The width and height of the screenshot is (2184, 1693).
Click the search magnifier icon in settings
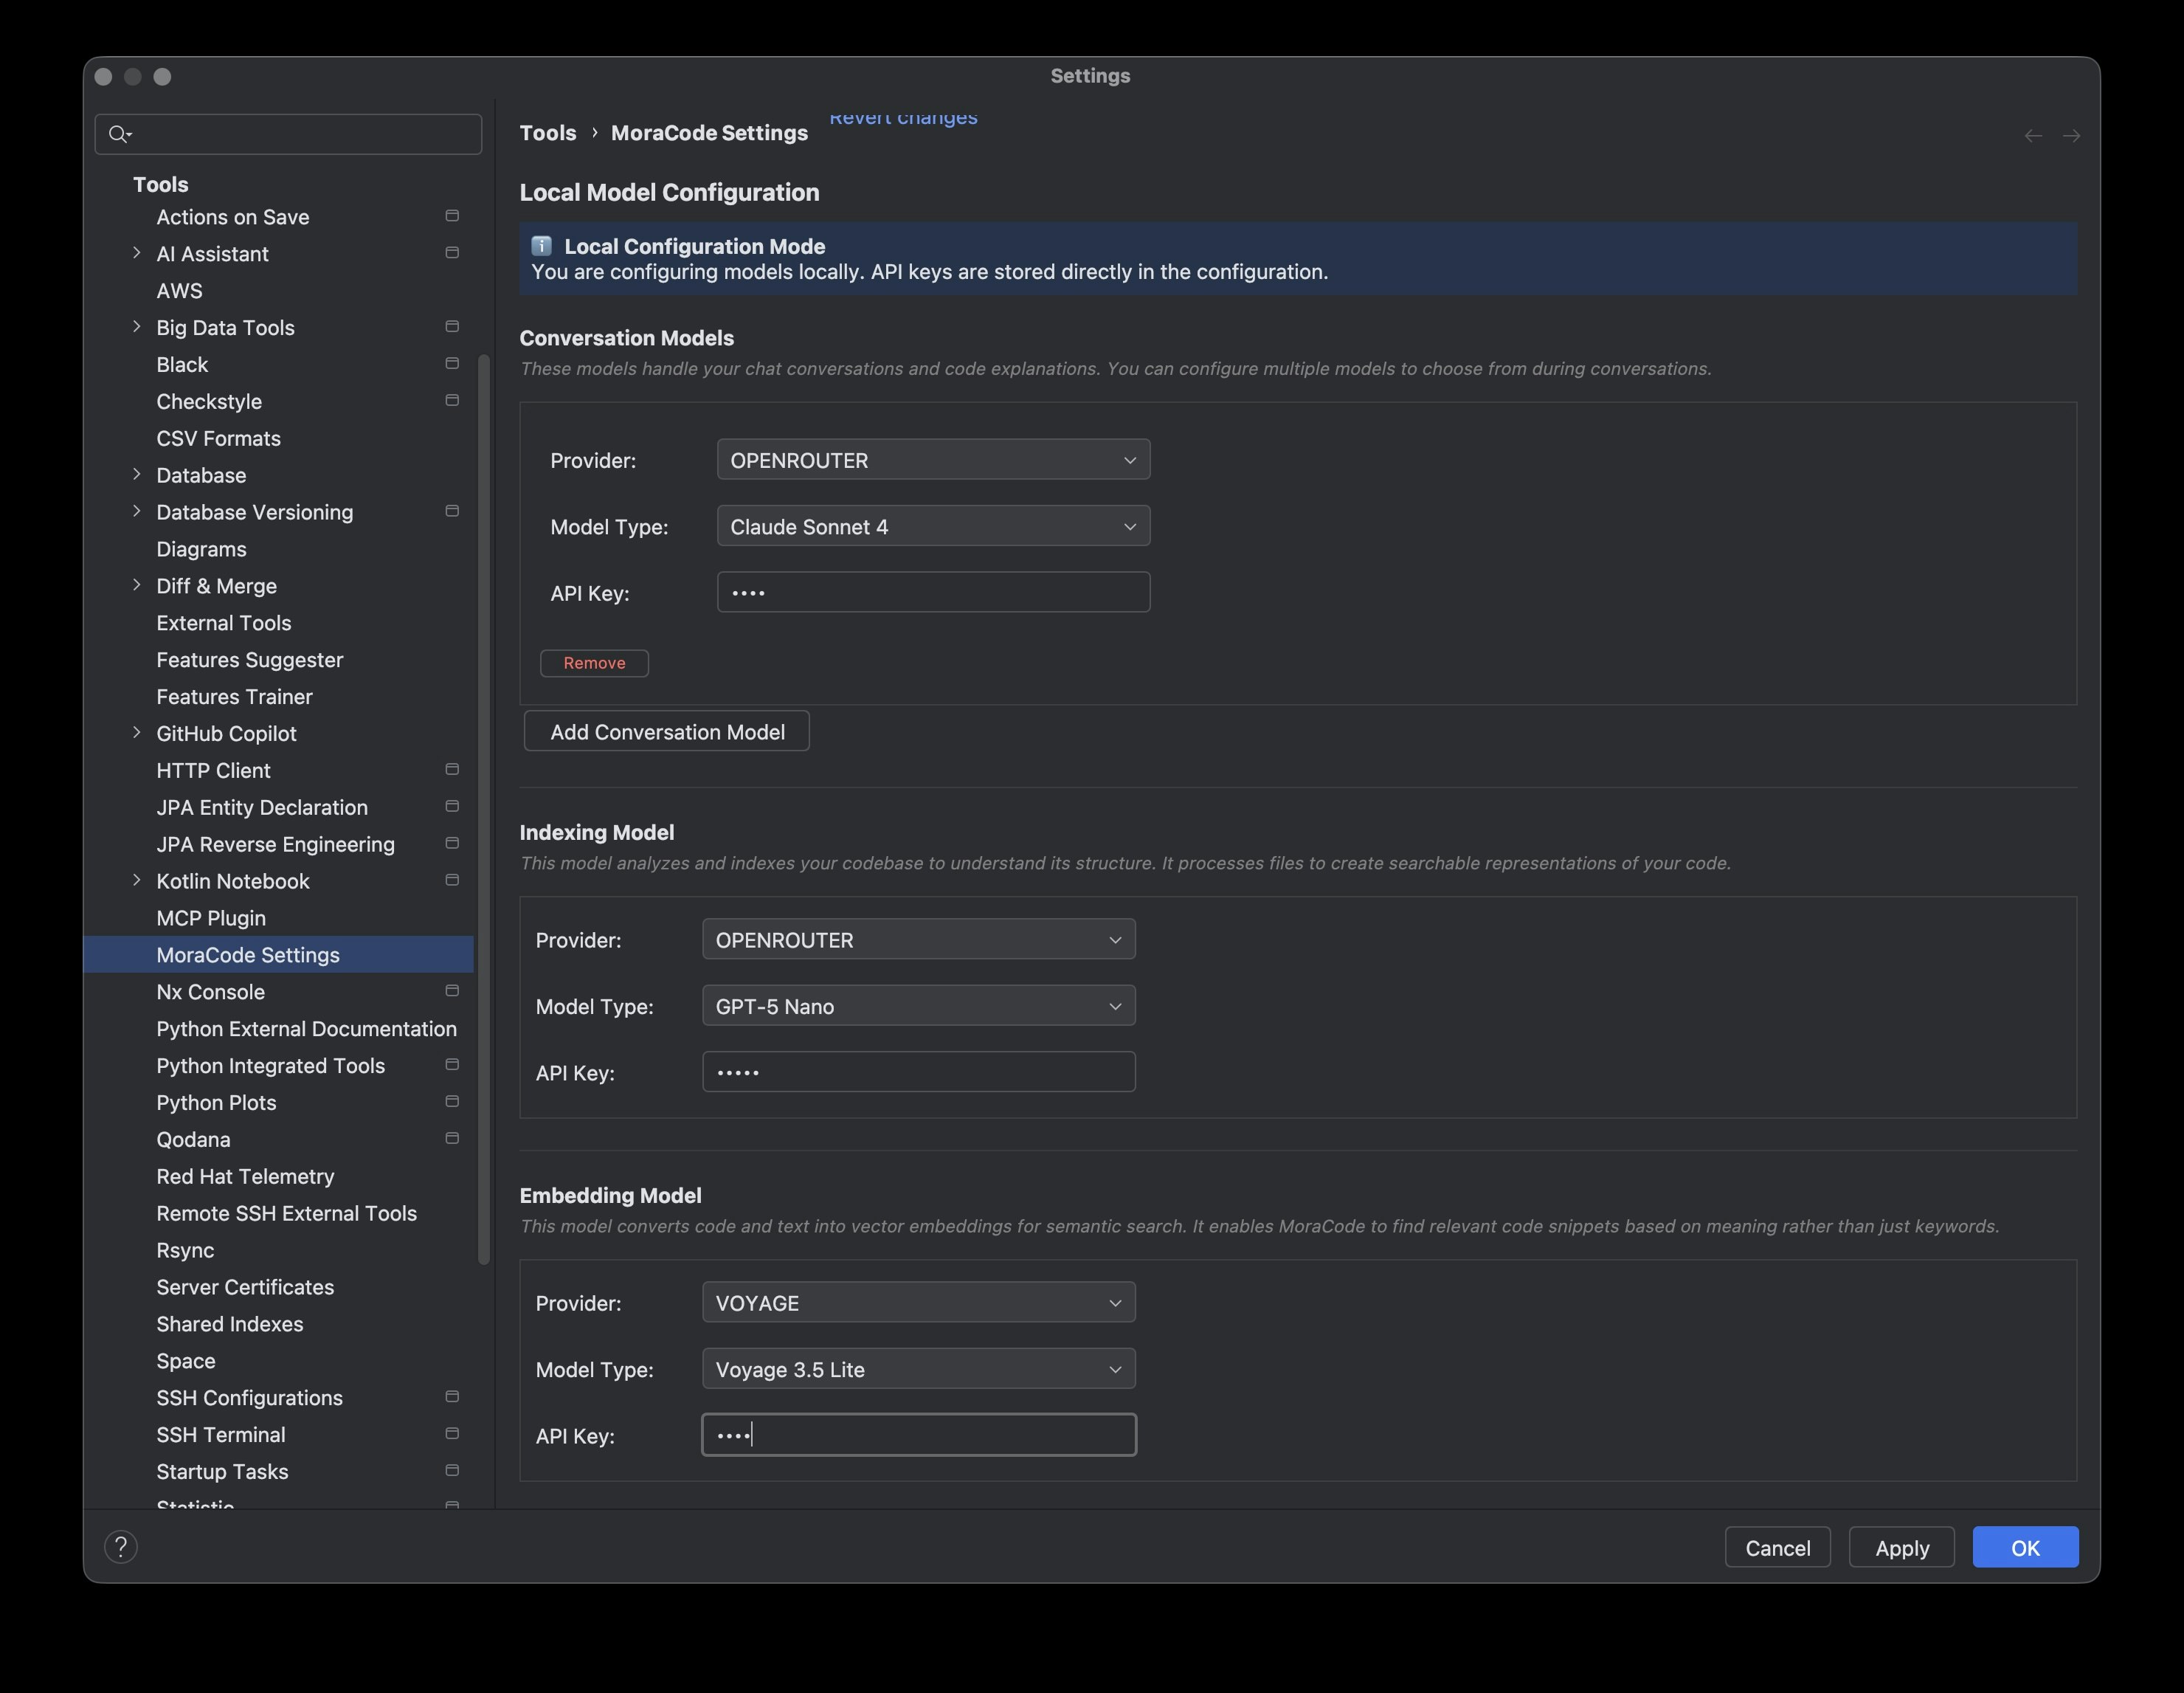coord(118,134)
